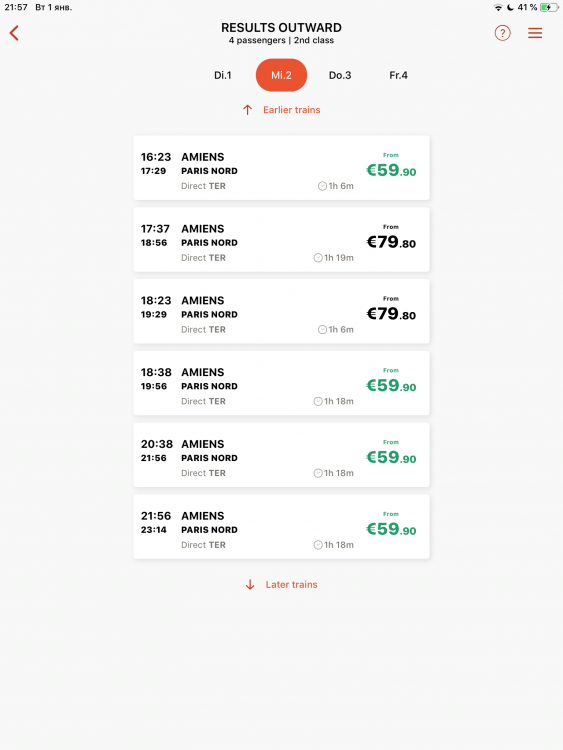Switch to the Fr.4 date tab

pyautogui.click(x=398, y=75)
